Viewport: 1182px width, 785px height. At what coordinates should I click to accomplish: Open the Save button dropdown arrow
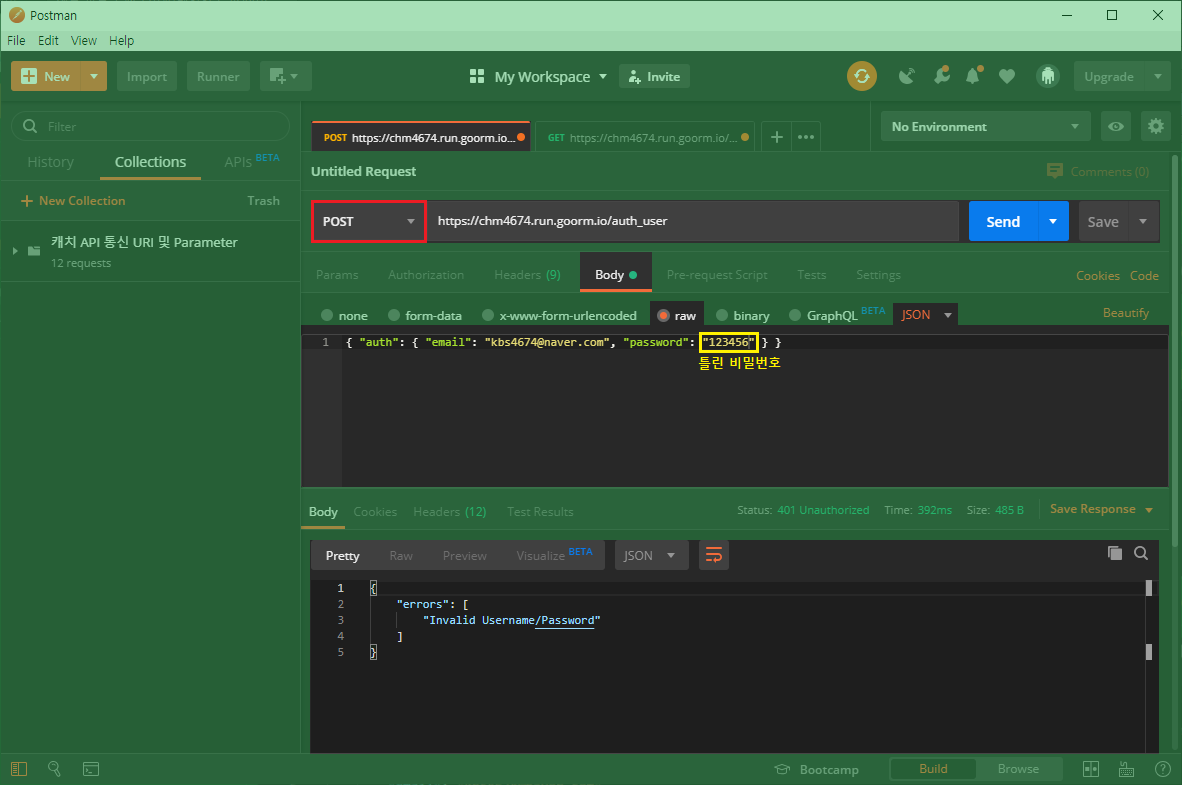coord(1143,222)
